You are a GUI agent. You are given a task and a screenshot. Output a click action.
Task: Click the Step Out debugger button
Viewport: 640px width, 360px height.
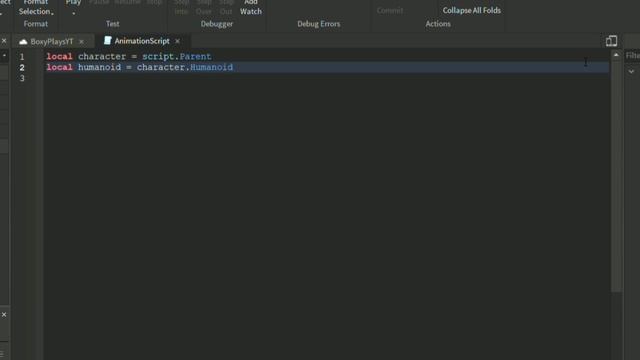pos(226,7)
